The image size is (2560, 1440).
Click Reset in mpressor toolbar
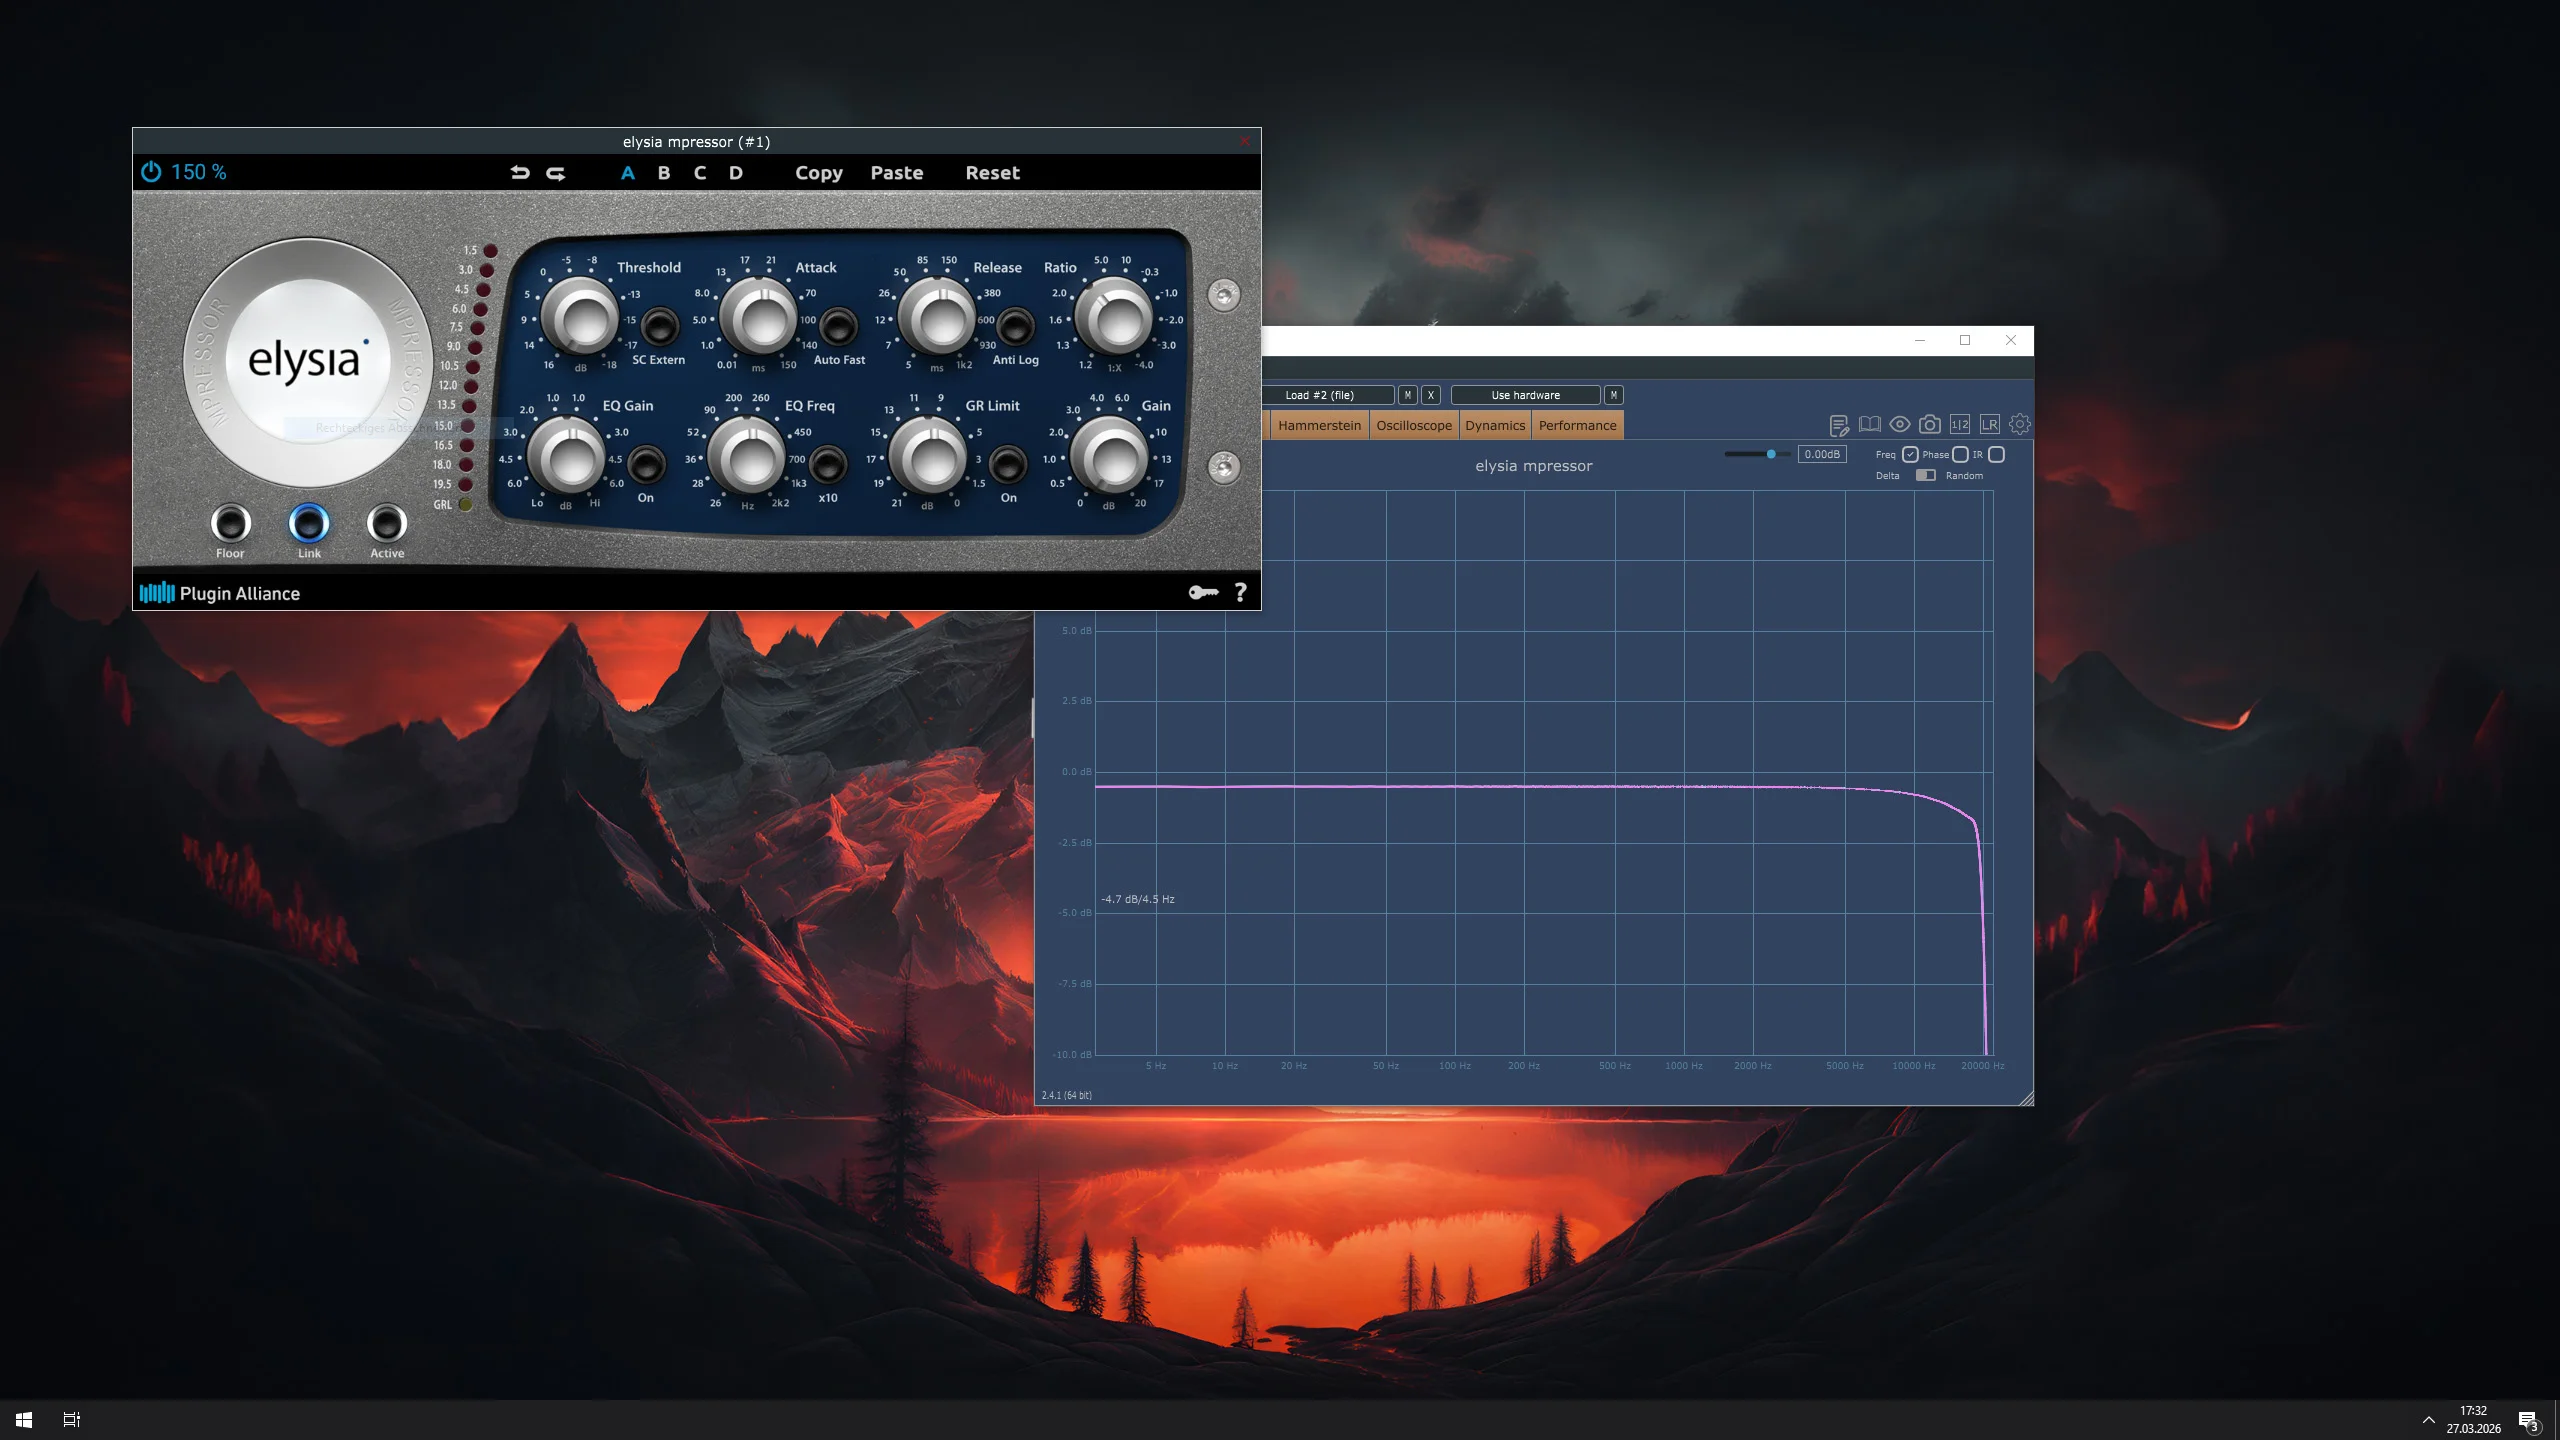point(992,173)
